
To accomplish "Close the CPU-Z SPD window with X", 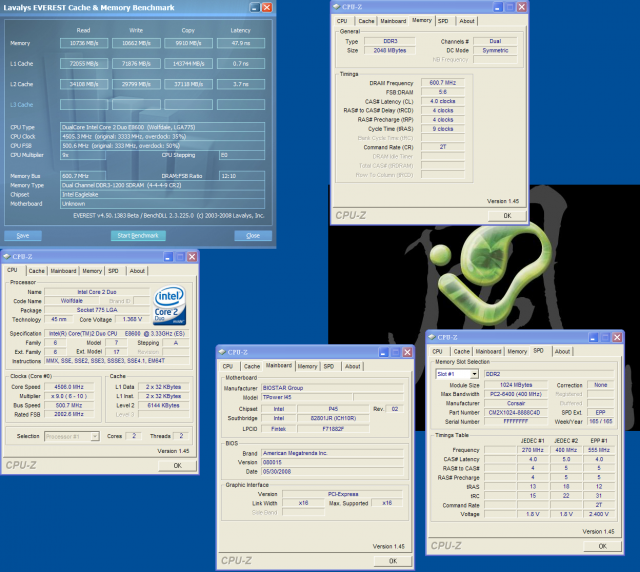I will (x=617, y=337).
